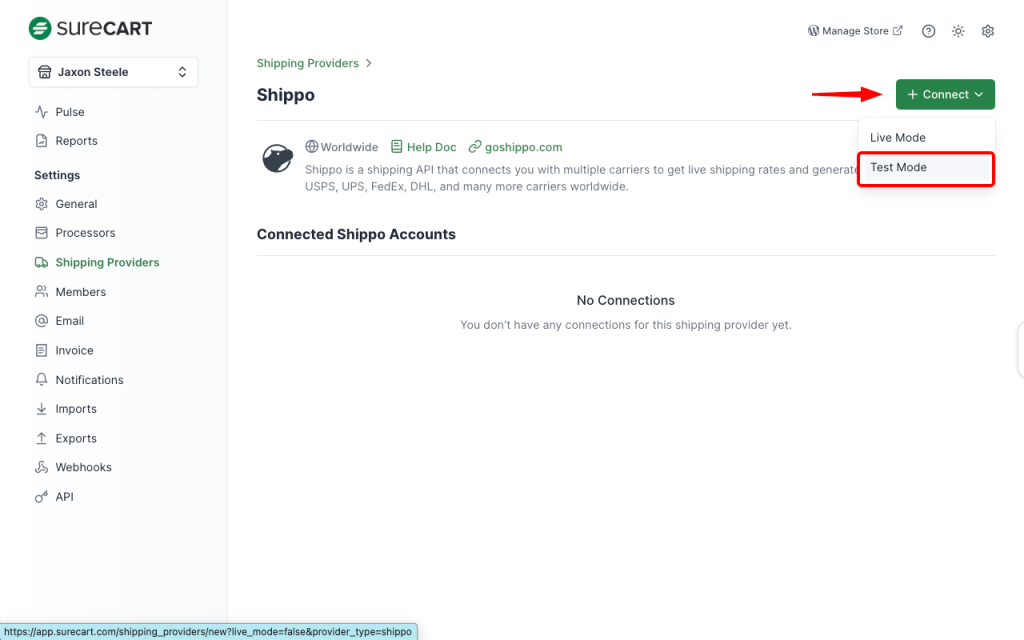The image size is (1024, 640).
Task: Open the top-right settings gear icon
Action: (987, 31)
